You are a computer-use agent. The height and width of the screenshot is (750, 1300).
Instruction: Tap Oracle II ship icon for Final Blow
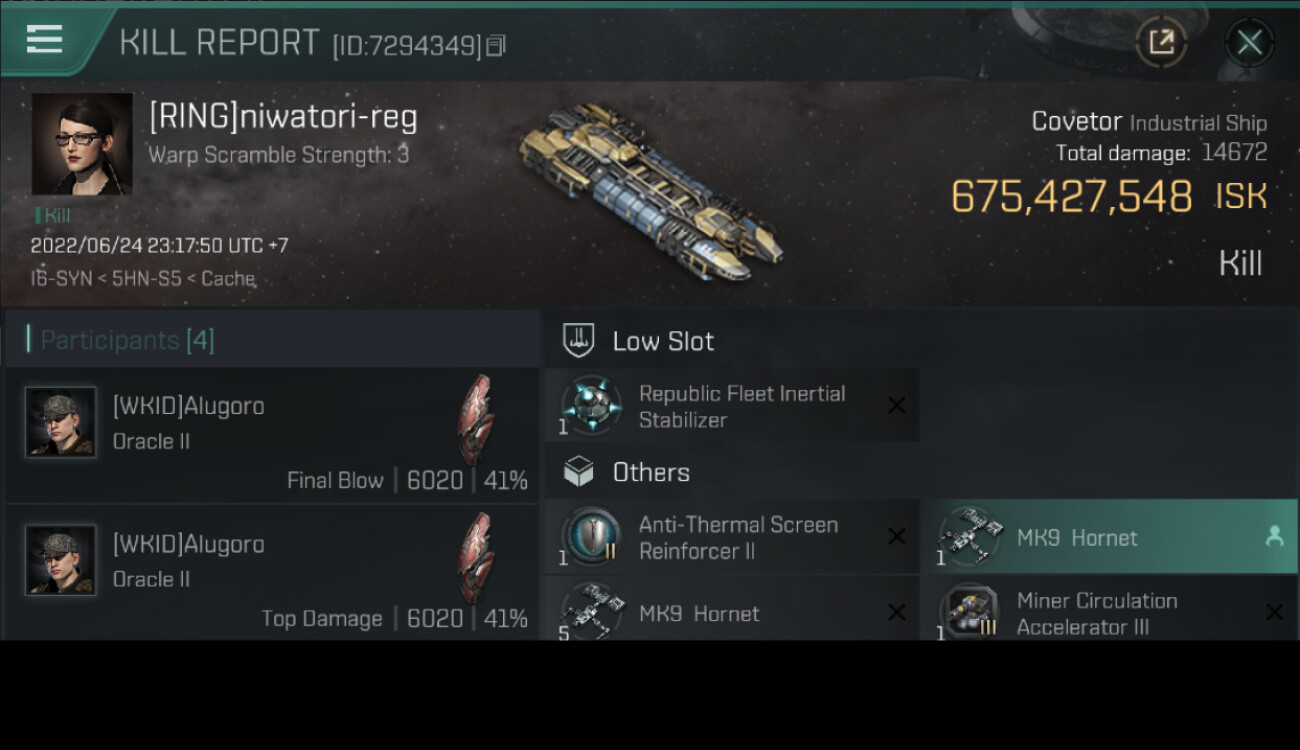[x=476, y=419]
